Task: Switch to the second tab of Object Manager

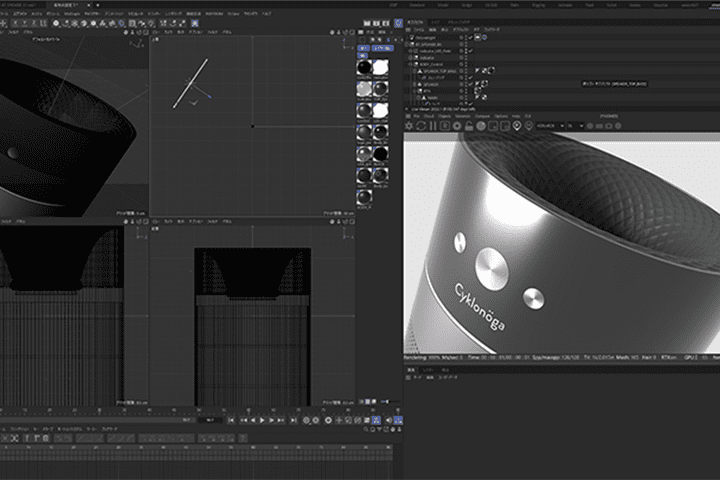Action: pos(435,22)
